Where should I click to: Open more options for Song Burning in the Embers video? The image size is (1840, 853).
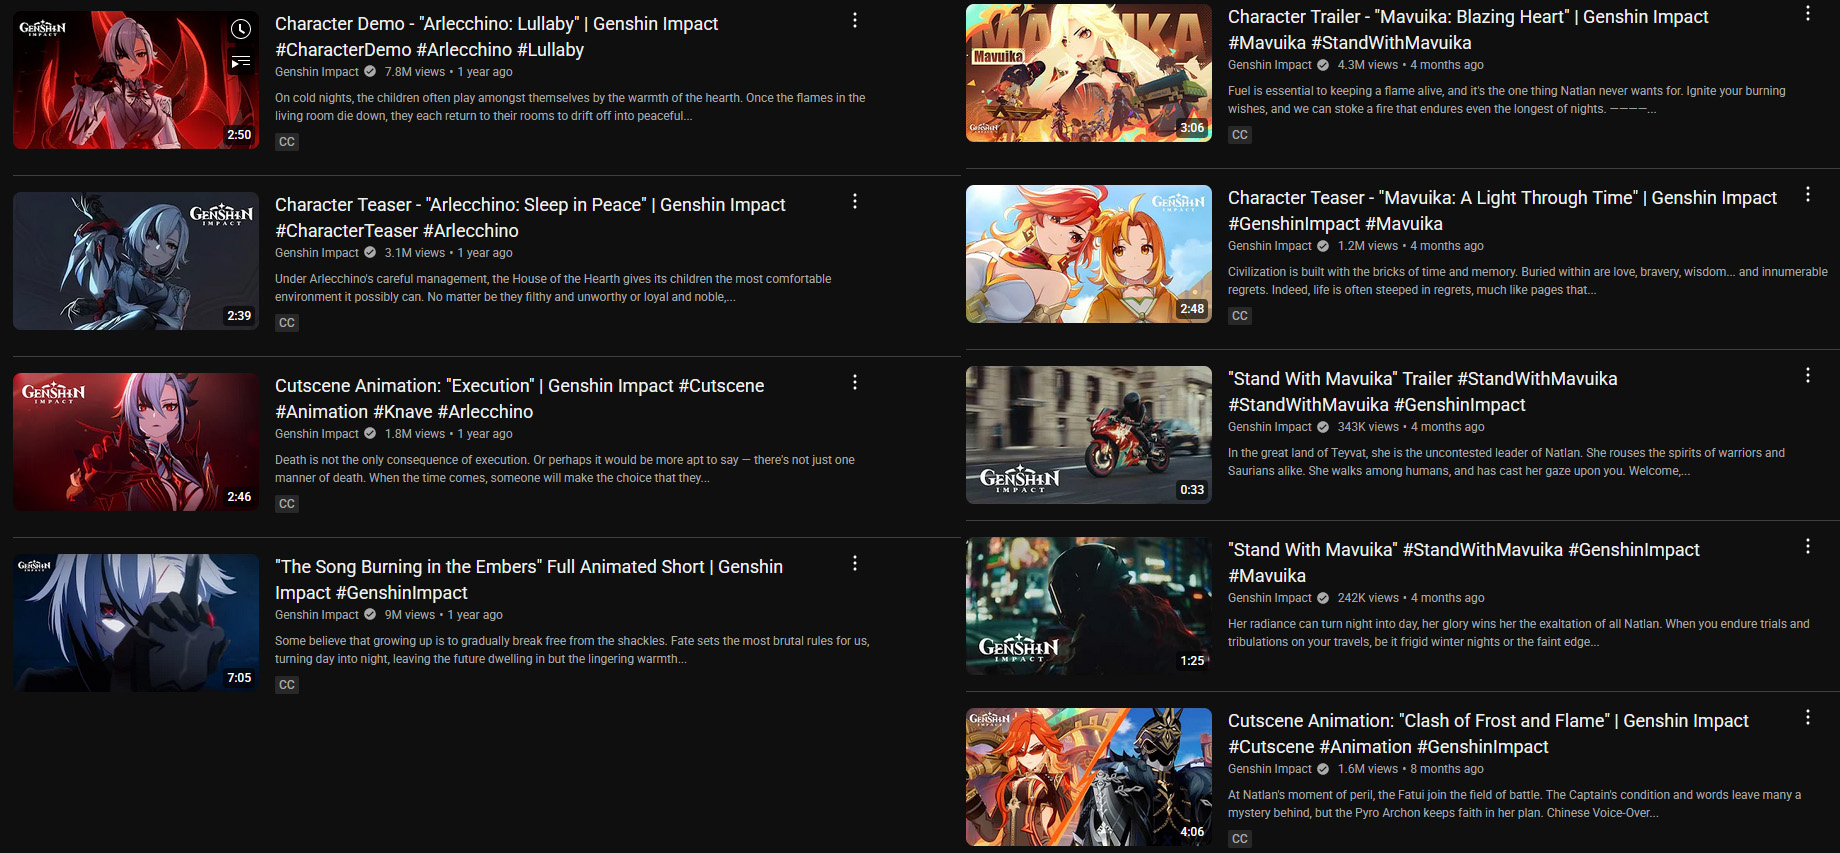[x=855, y=564]
